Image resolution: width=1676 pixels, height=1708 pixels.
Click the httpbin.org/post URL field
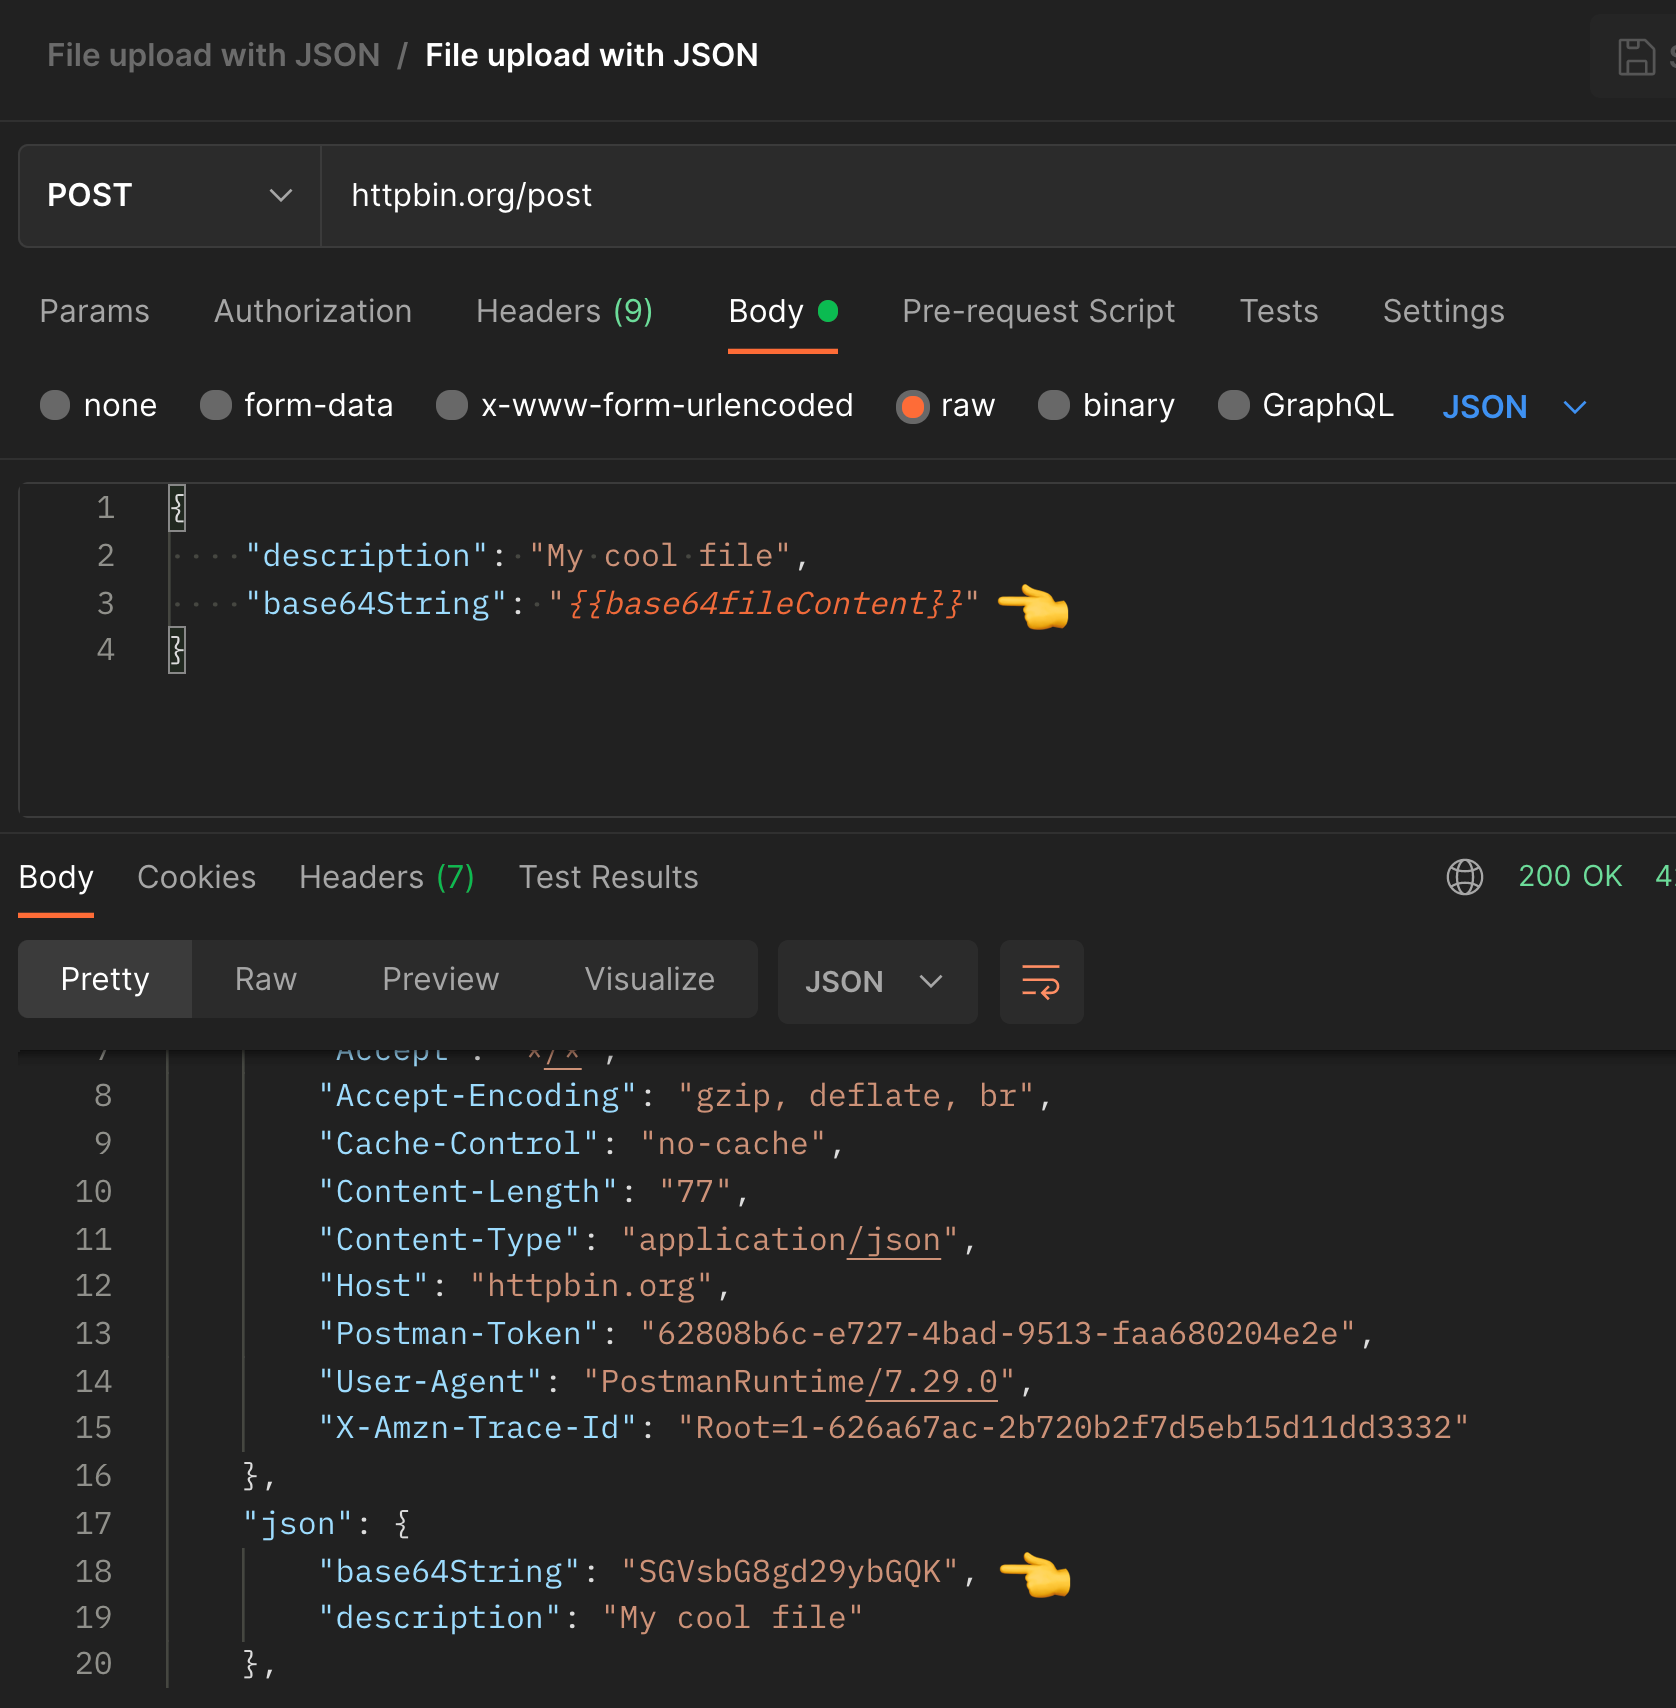click(x=998, y=196)
